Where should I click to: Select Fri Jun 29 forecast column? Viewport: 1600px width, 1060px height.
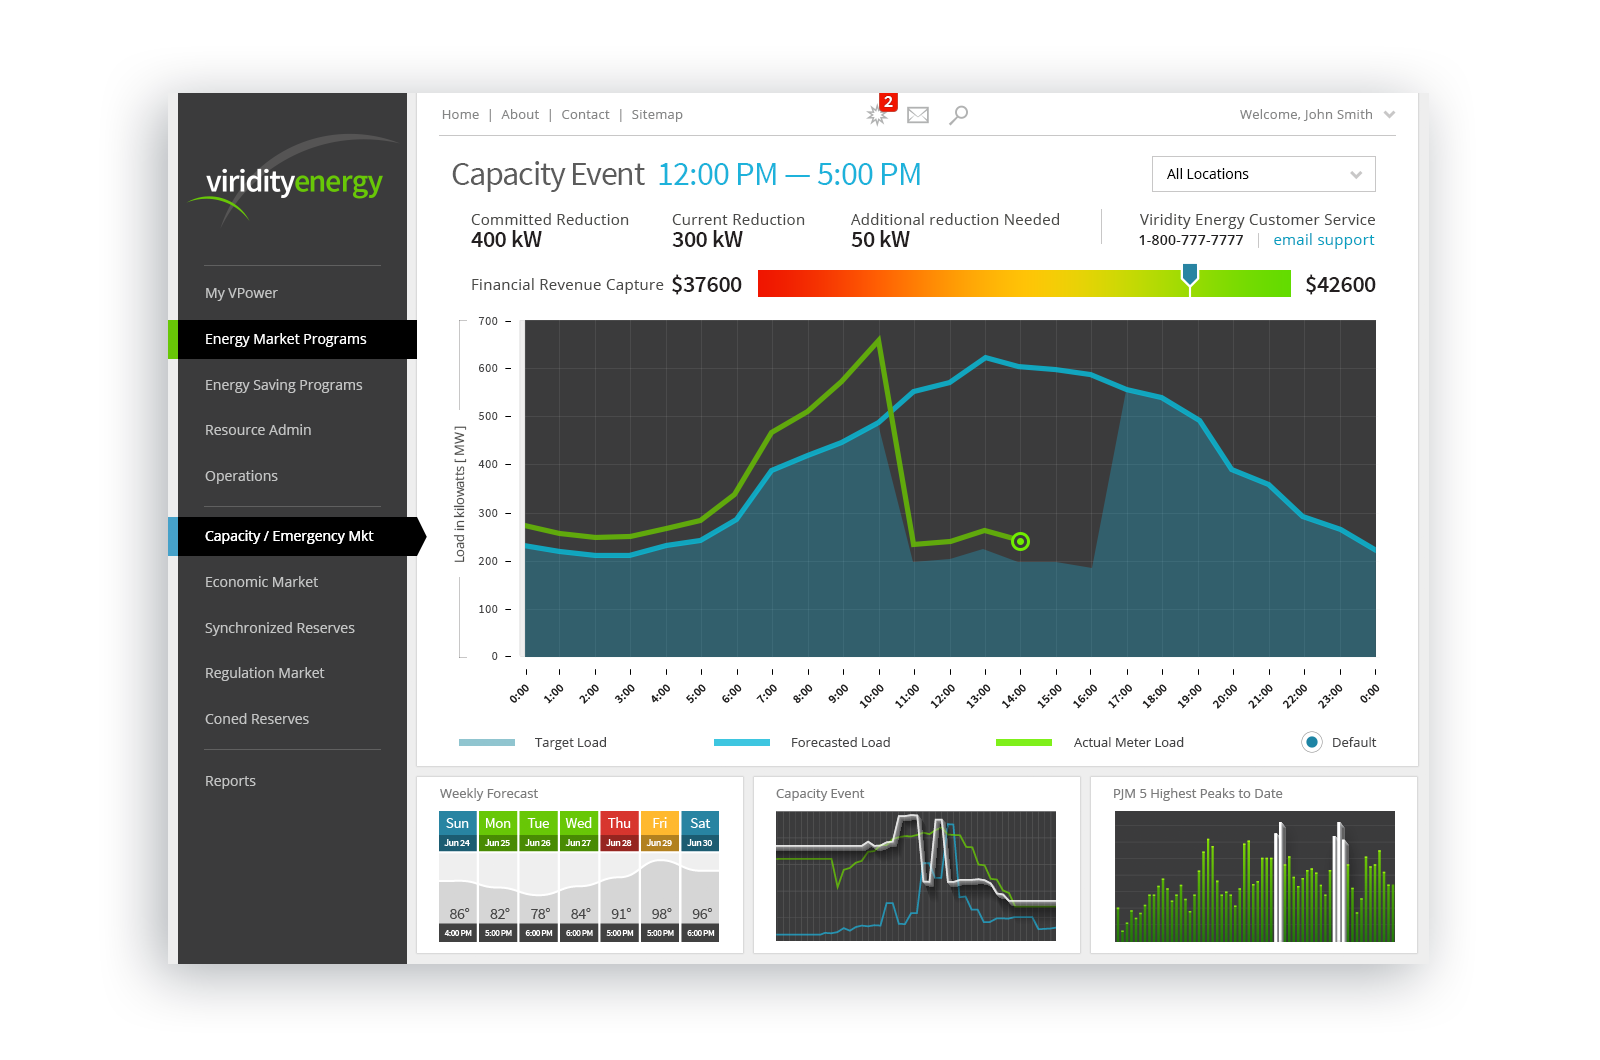tap(660, 876)
